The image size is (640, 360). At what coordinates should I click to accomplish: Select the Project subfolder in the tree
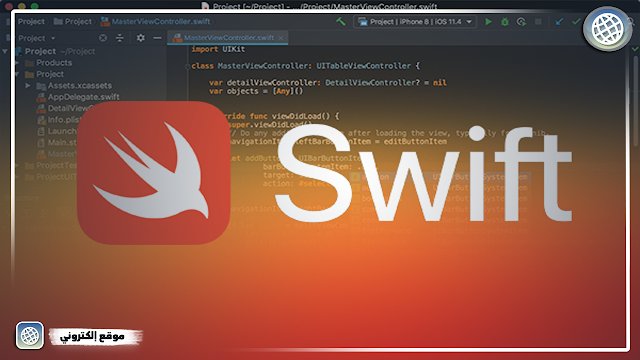(44, 74)
